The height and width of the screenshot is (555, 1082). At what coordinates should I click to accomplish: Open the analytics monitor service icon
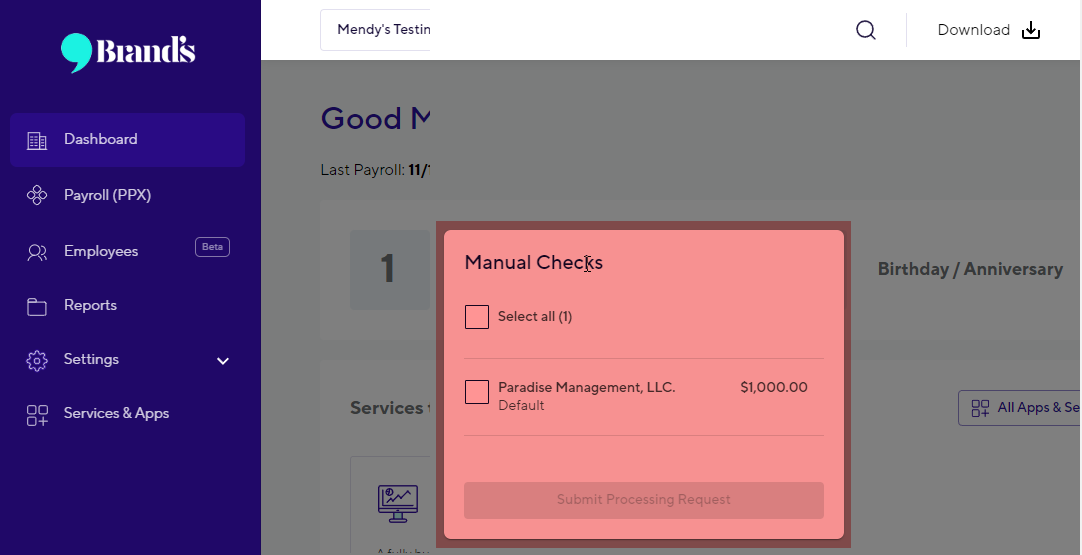pos(397,504)
